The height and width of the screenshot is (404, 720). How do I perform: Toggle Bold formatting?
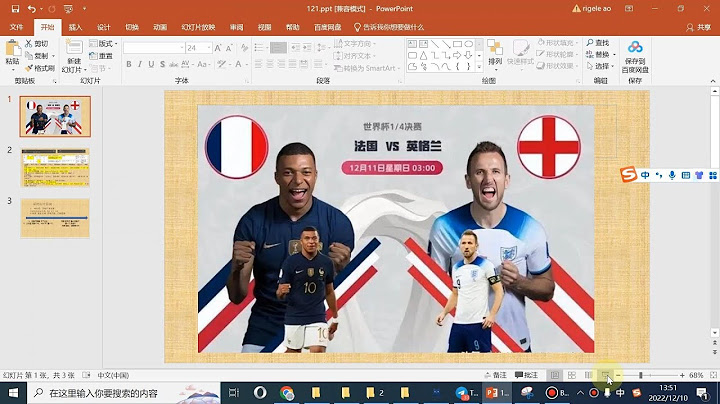[129, 64]
